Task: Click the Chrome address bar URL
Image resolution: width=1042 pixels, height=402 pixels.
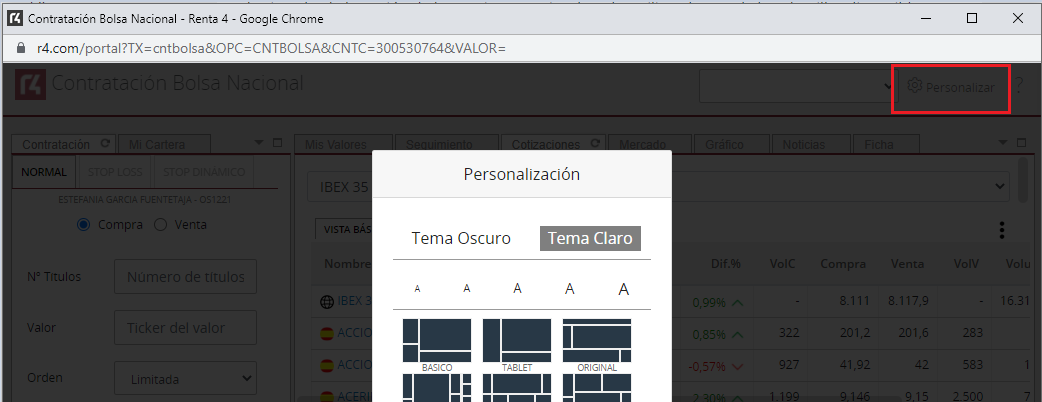Action: pyautogui.click(x=271, y=49)
